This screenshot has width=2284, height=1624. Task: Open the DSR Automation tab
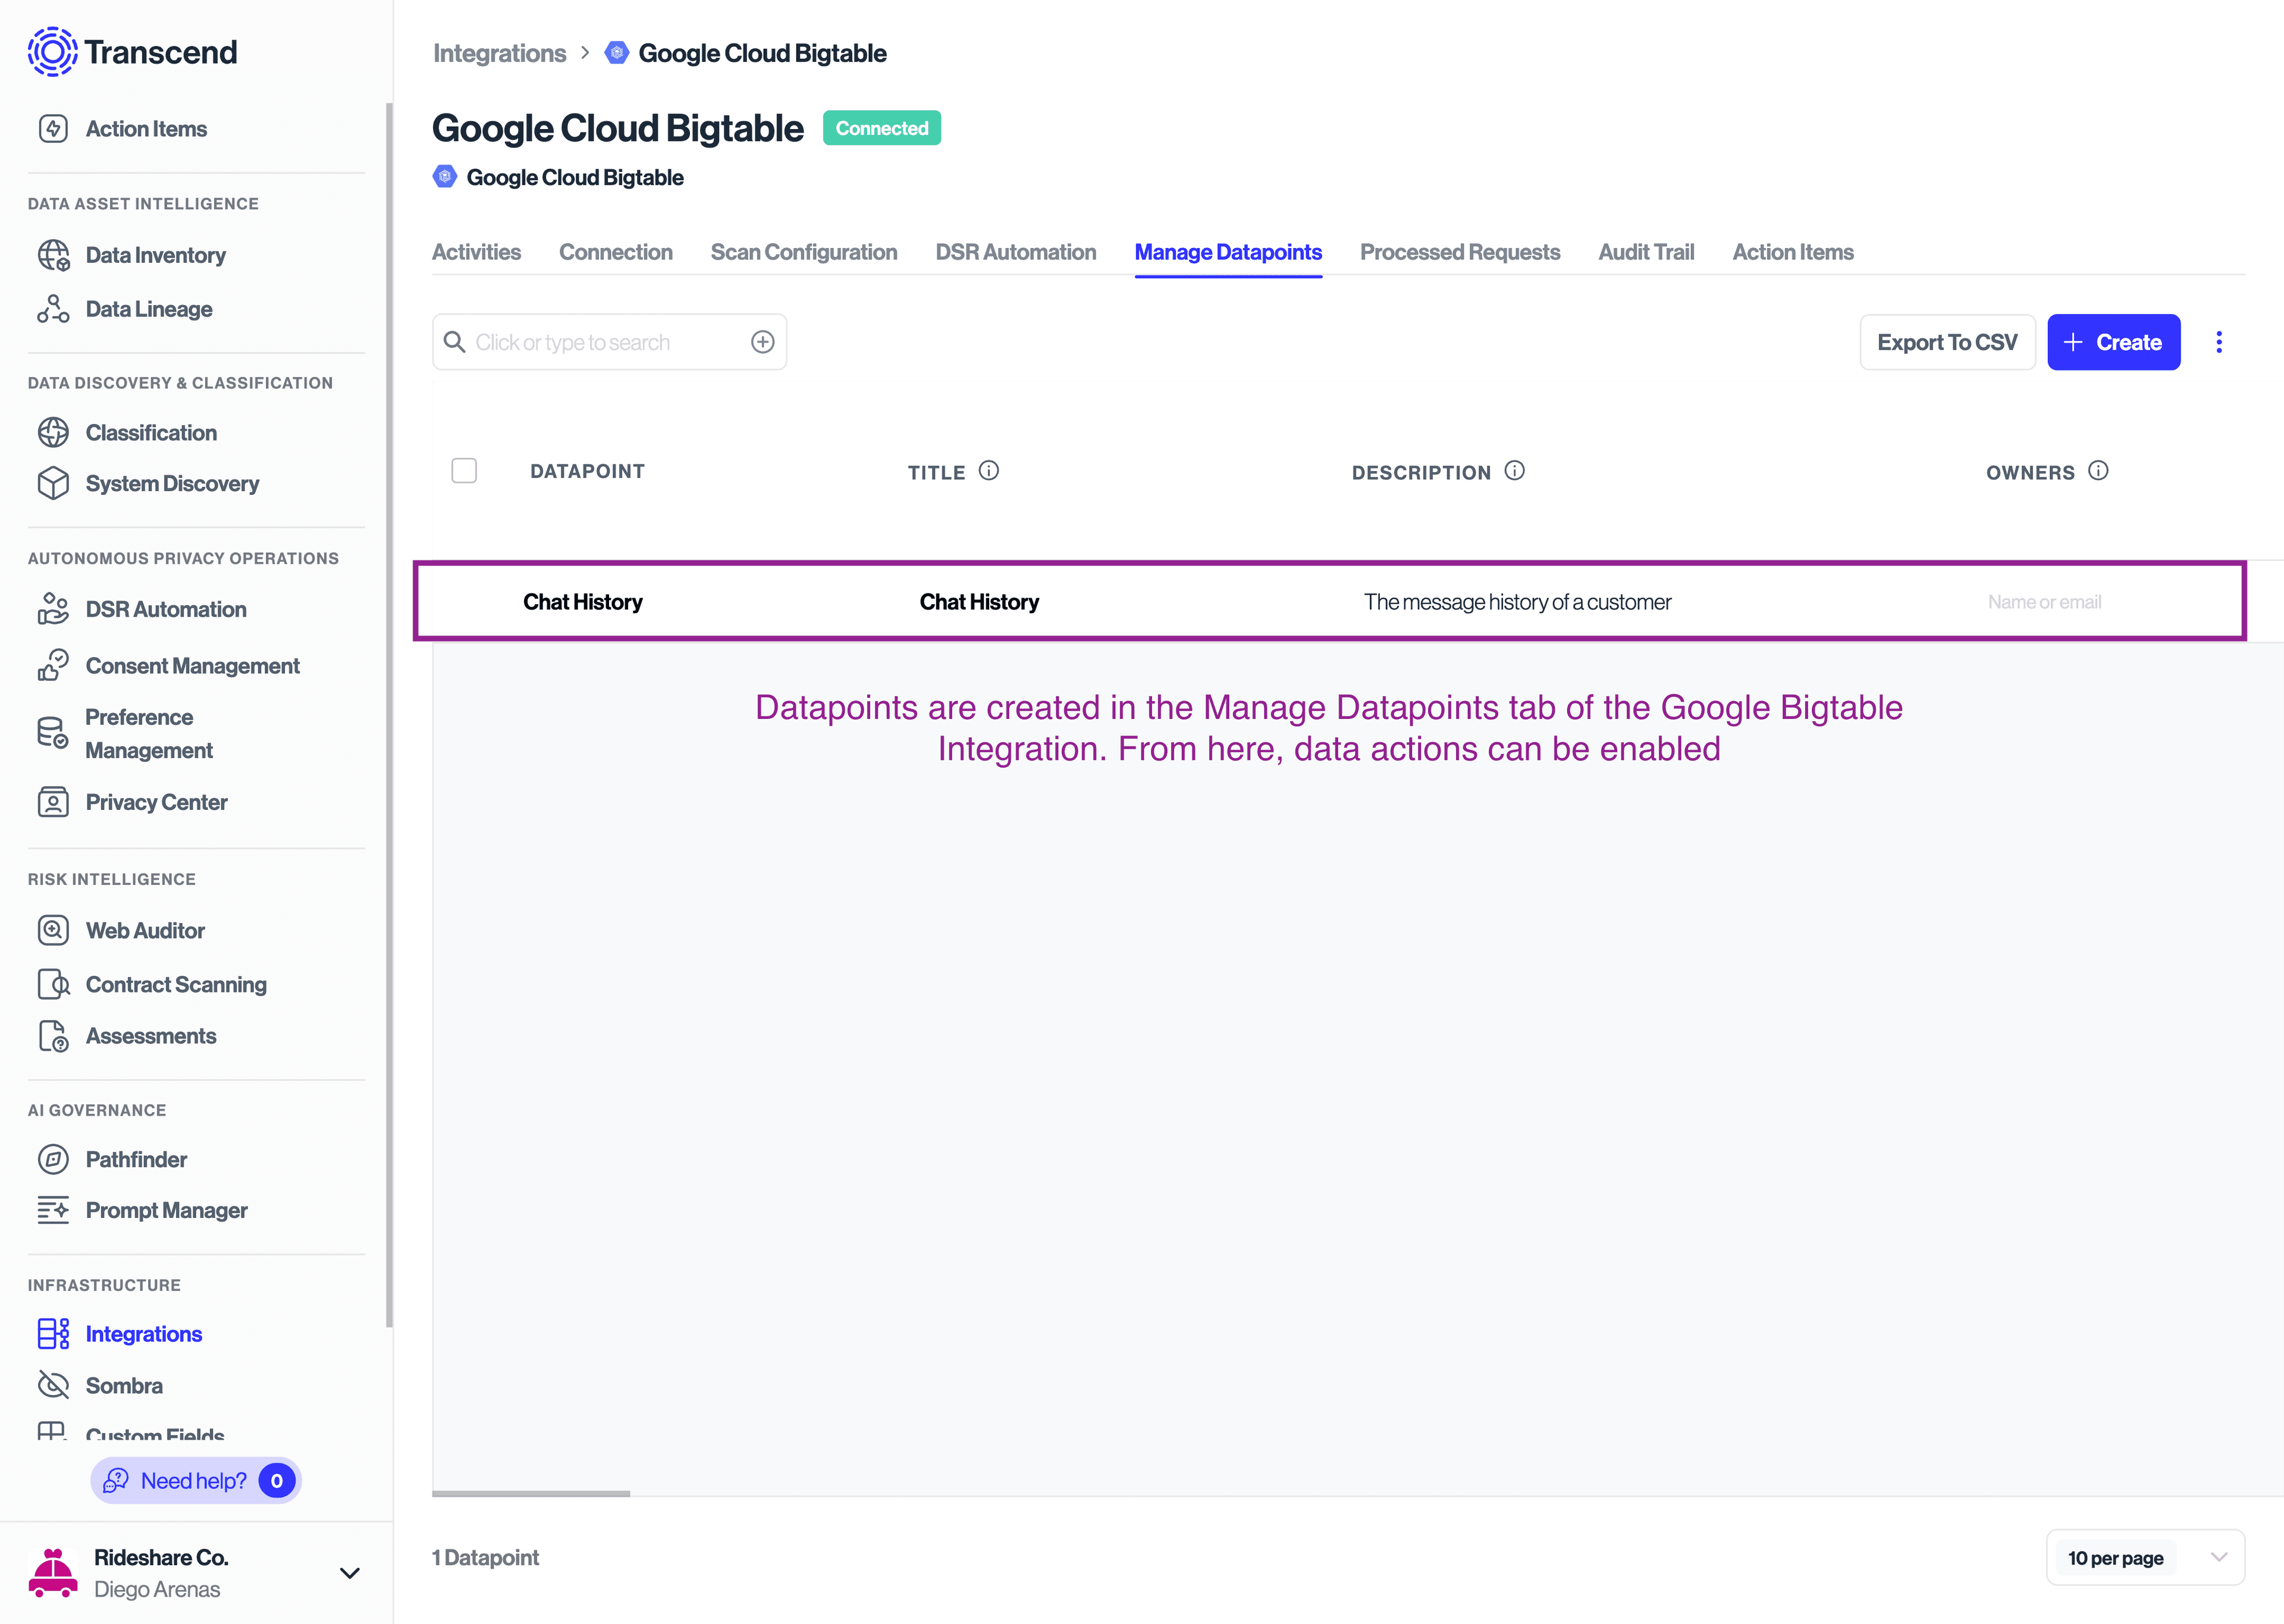(x=1016, y=252)
